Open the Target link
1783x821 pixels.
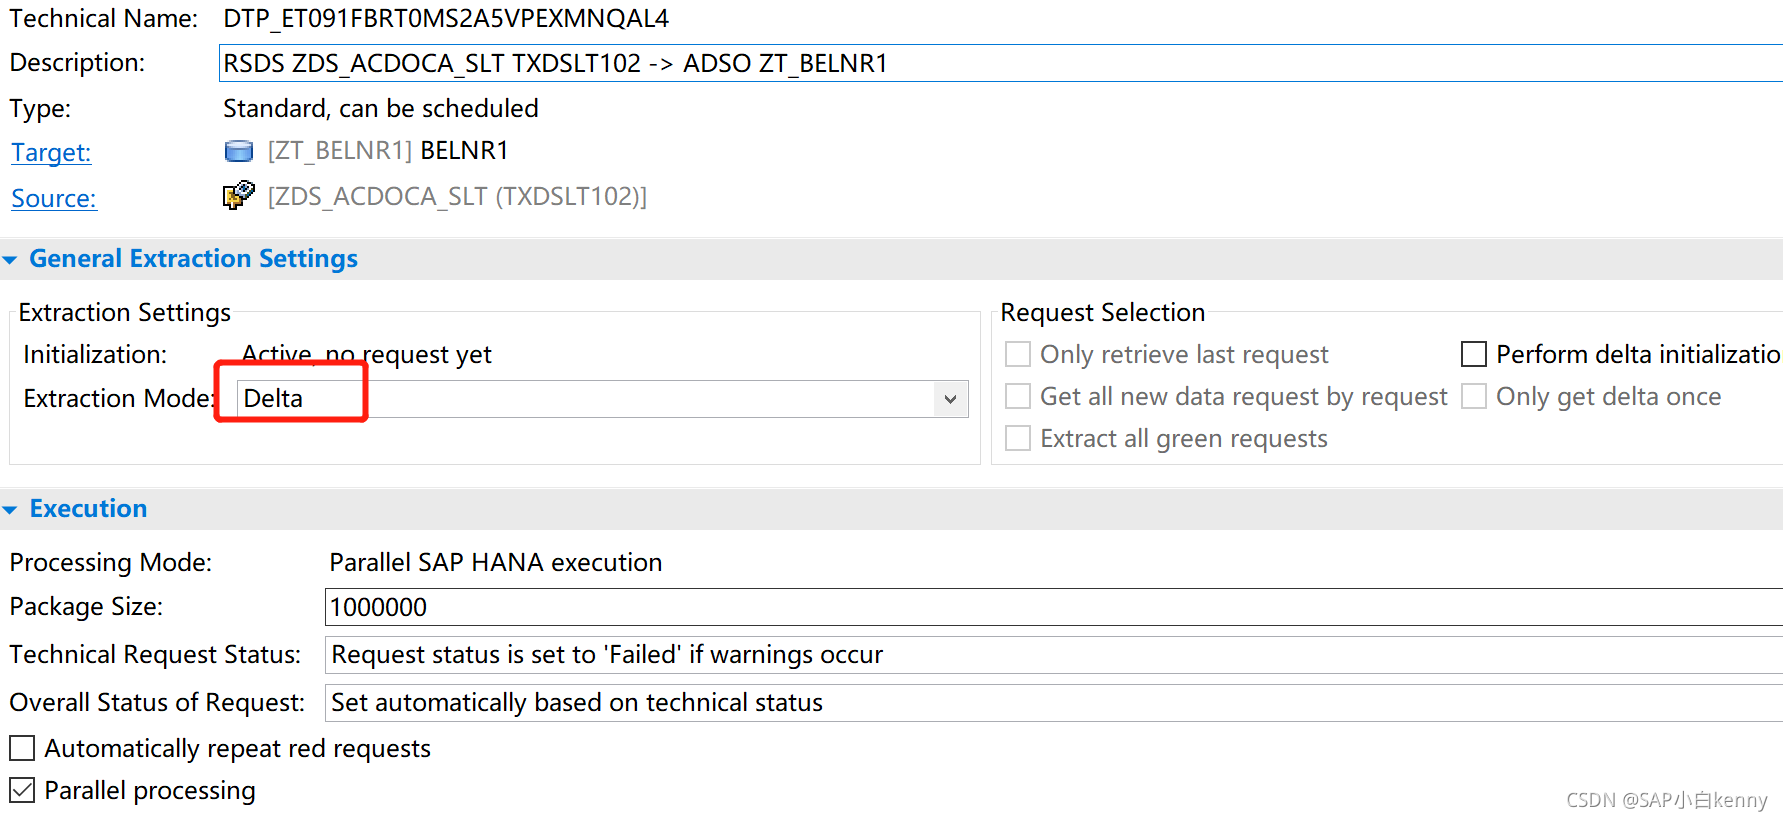pos(51,153)
